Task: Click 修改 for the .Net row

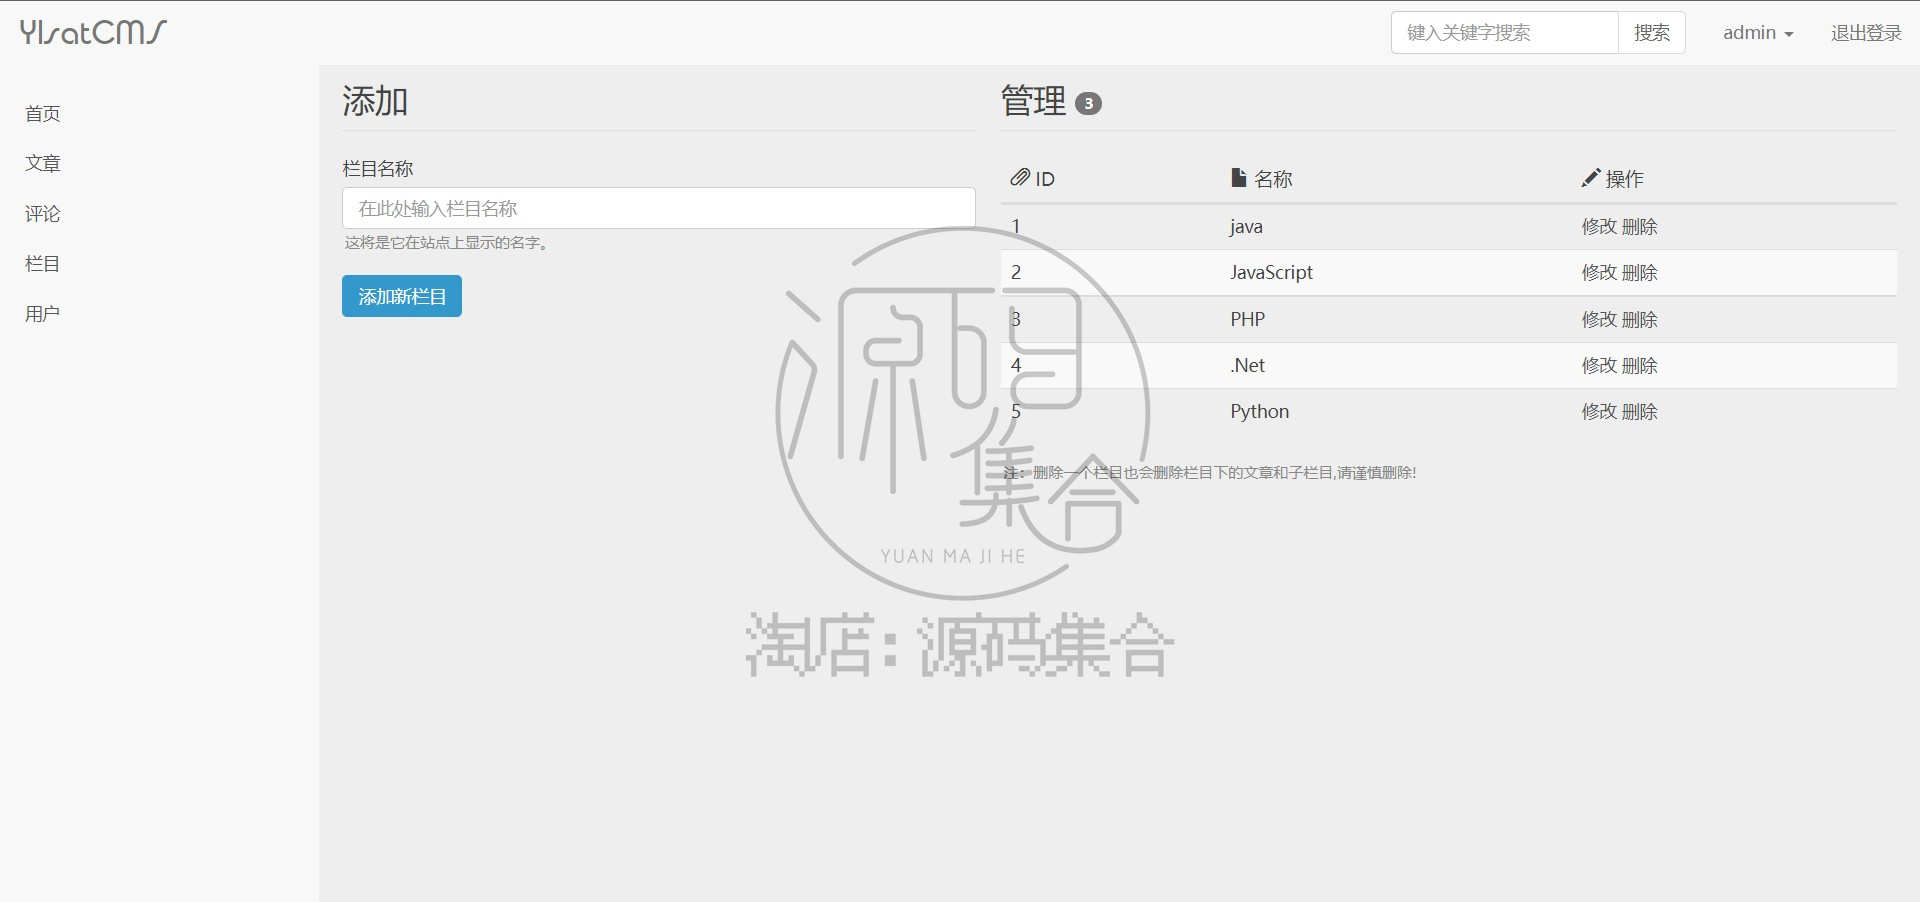Action: [1599, 366]
